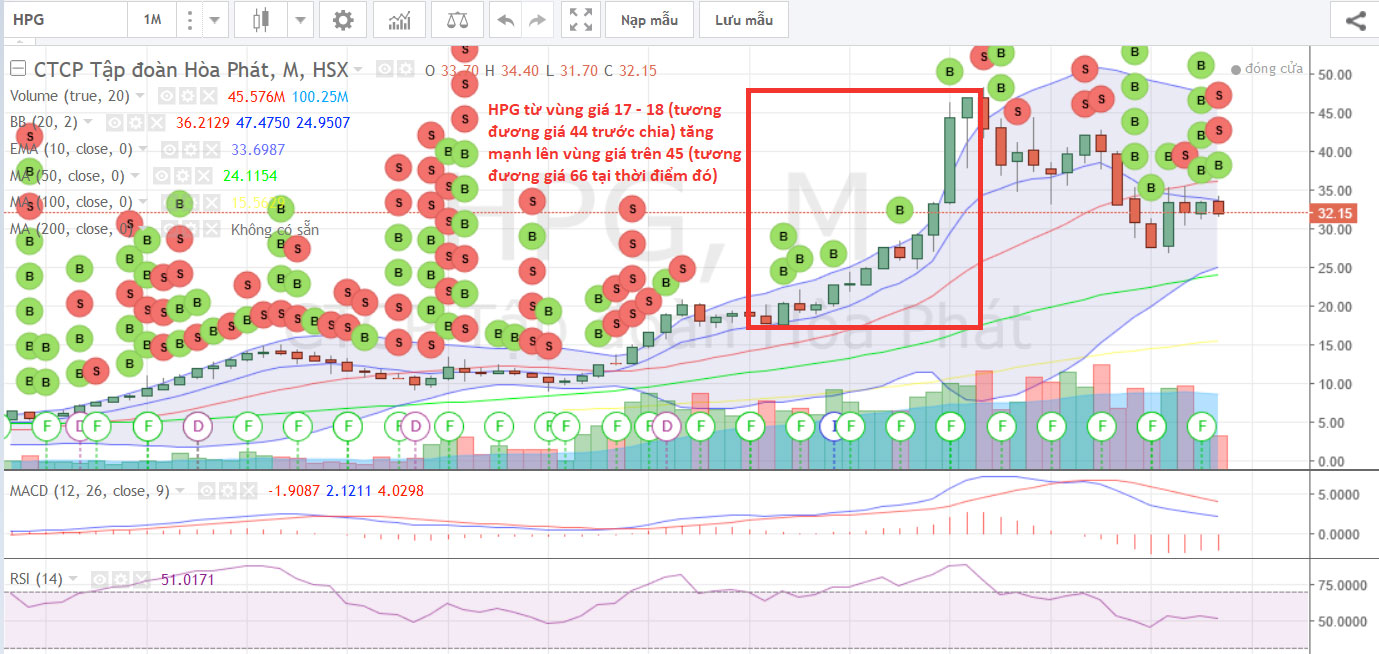Open dropdown arrow for MACD (12, 26, close, 9)
The image size is (1379, 654).
tap(180, 491)
